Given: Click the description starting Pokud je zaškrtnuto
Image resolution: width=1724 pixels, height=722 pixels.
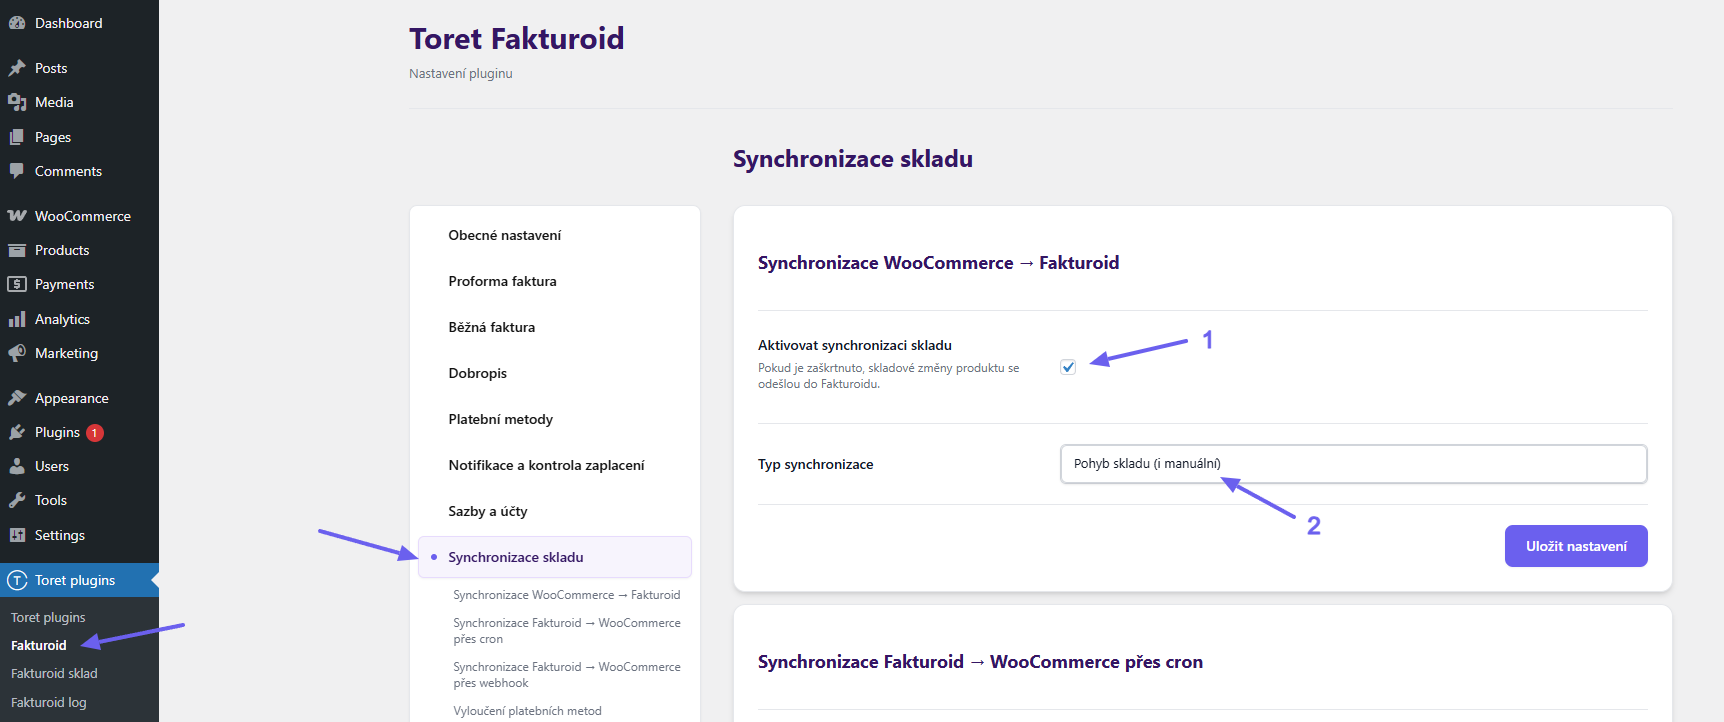Looking at the screenshot, I should tap(889, 376).
